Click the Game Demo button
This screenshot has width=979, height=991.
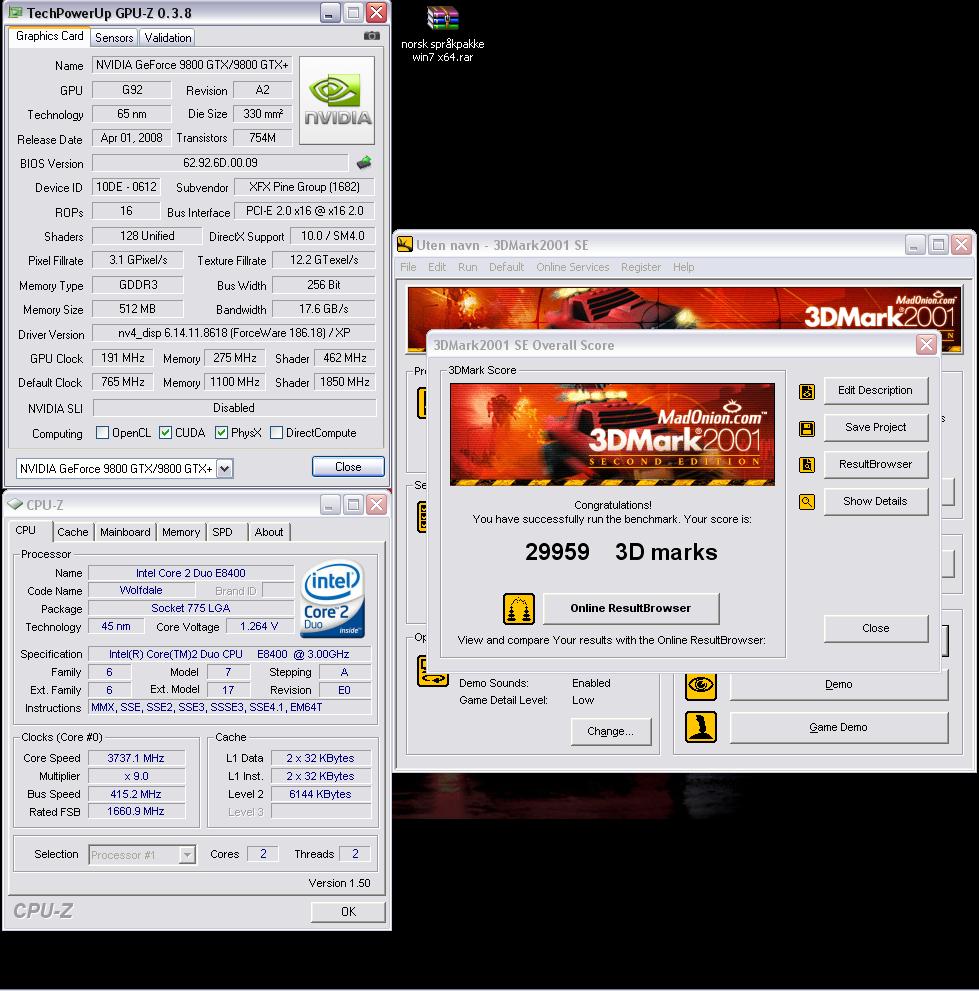[x=839, y=727]
